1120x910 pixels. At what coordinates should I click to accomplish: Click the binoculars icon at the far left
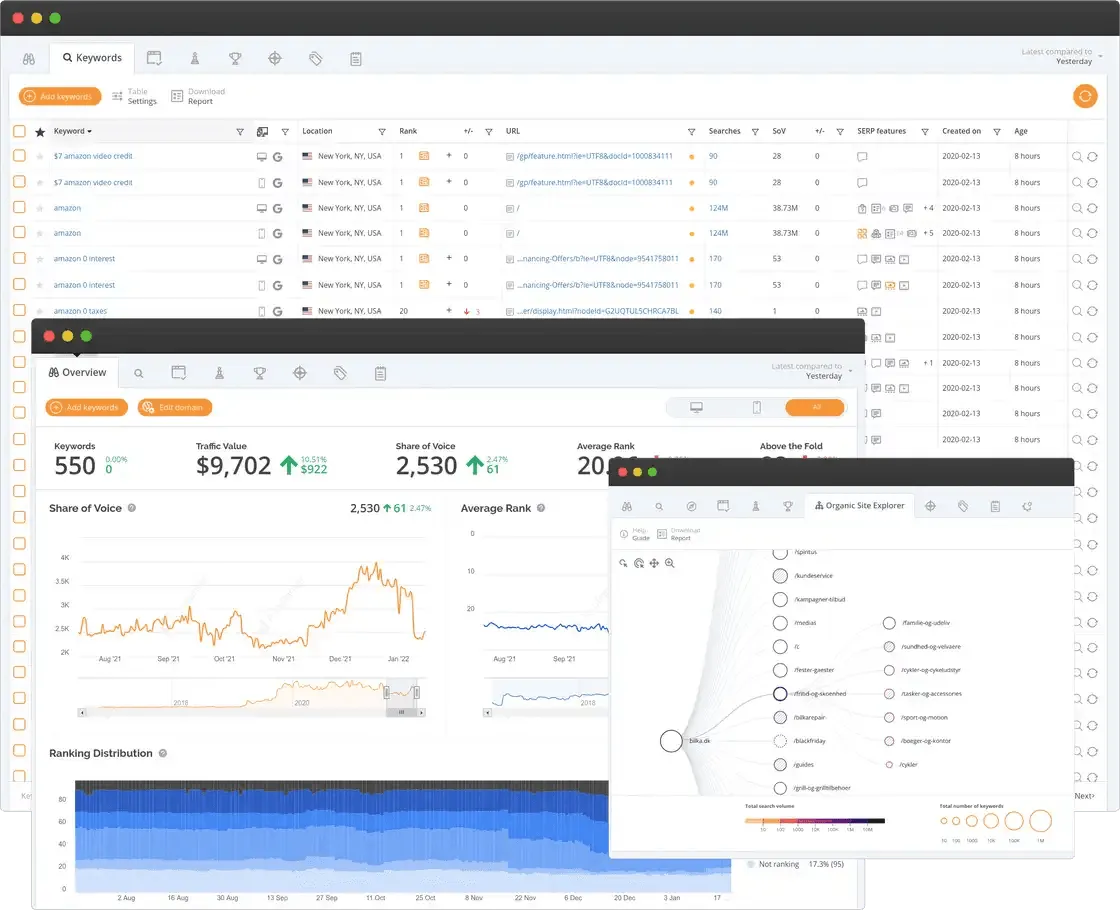[x=27, y=58]
